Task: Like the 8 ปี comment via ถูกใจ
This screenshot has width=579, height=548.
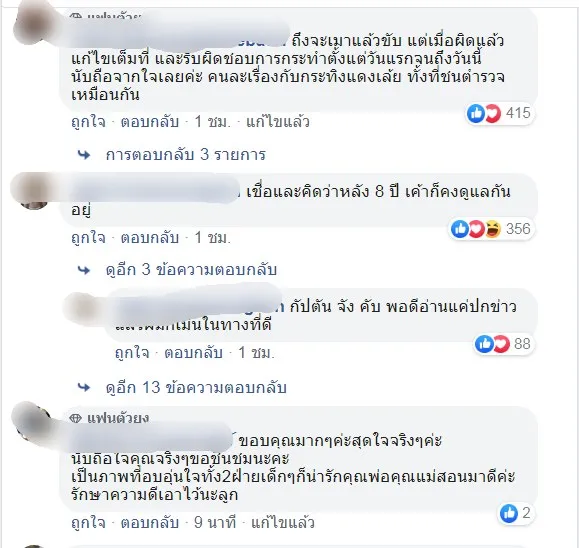Action: click(88, 238)
